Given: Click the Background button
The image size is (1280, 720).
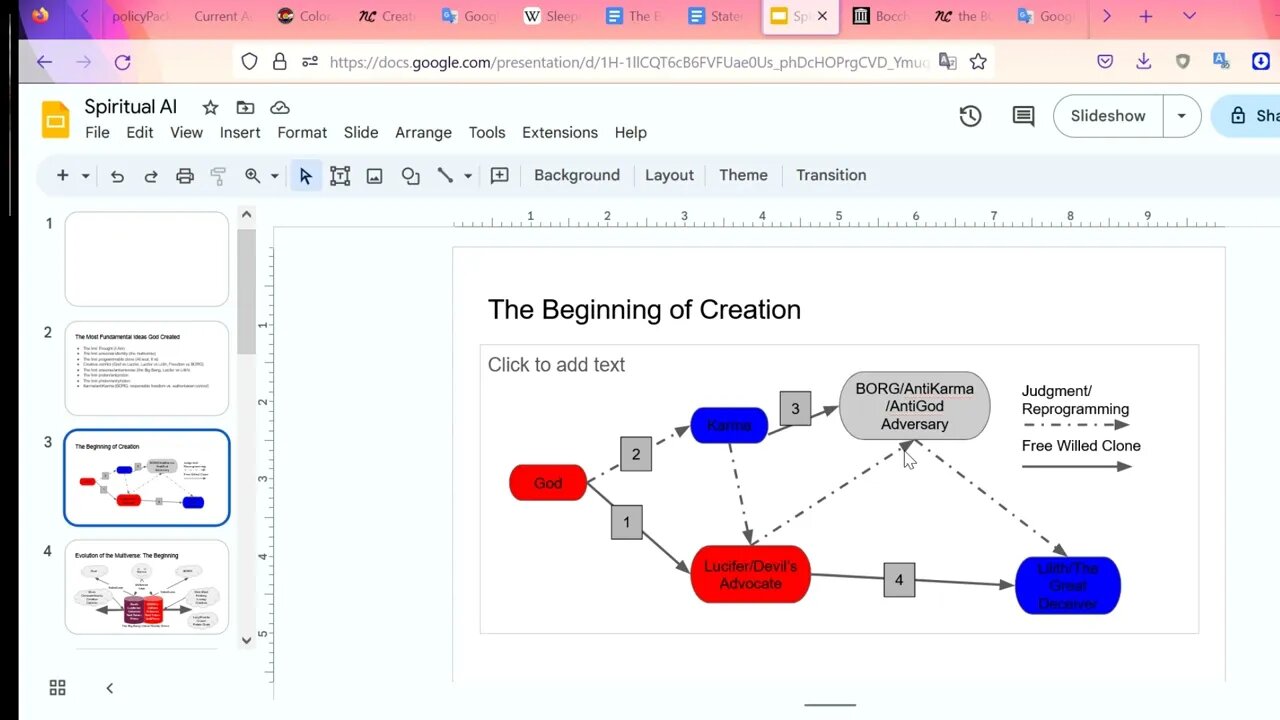Looking at the screenshot, I should pos(577,175).
